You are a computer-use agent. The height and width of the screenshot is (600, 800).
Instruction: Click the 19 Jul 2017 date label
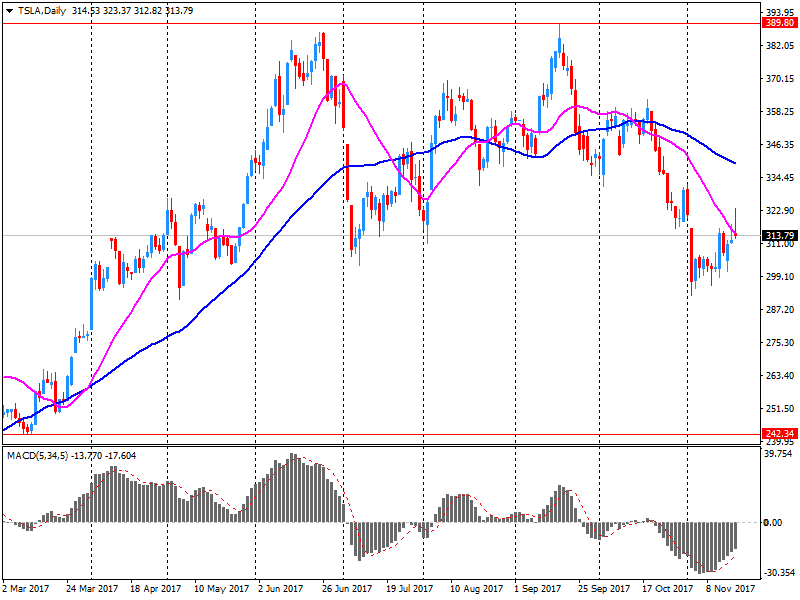coord(409,589)
